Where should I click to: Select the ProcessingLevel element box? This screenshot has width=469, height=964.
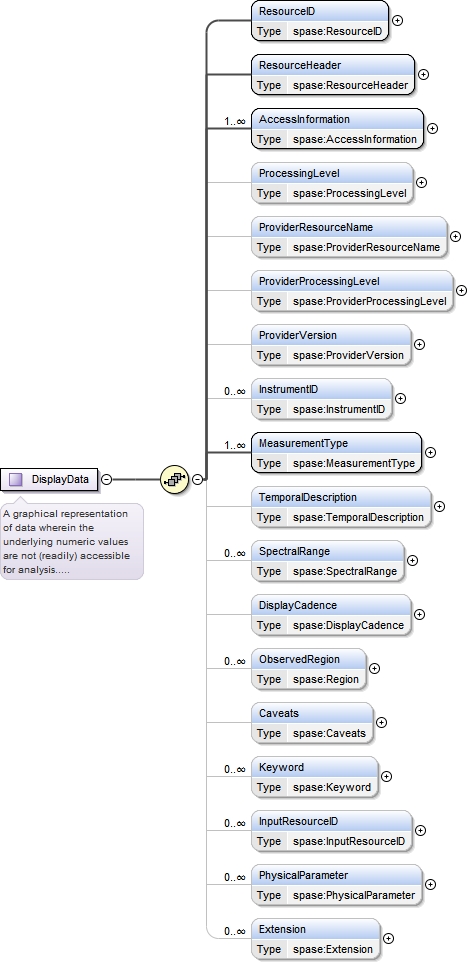[x=332, y=183]
